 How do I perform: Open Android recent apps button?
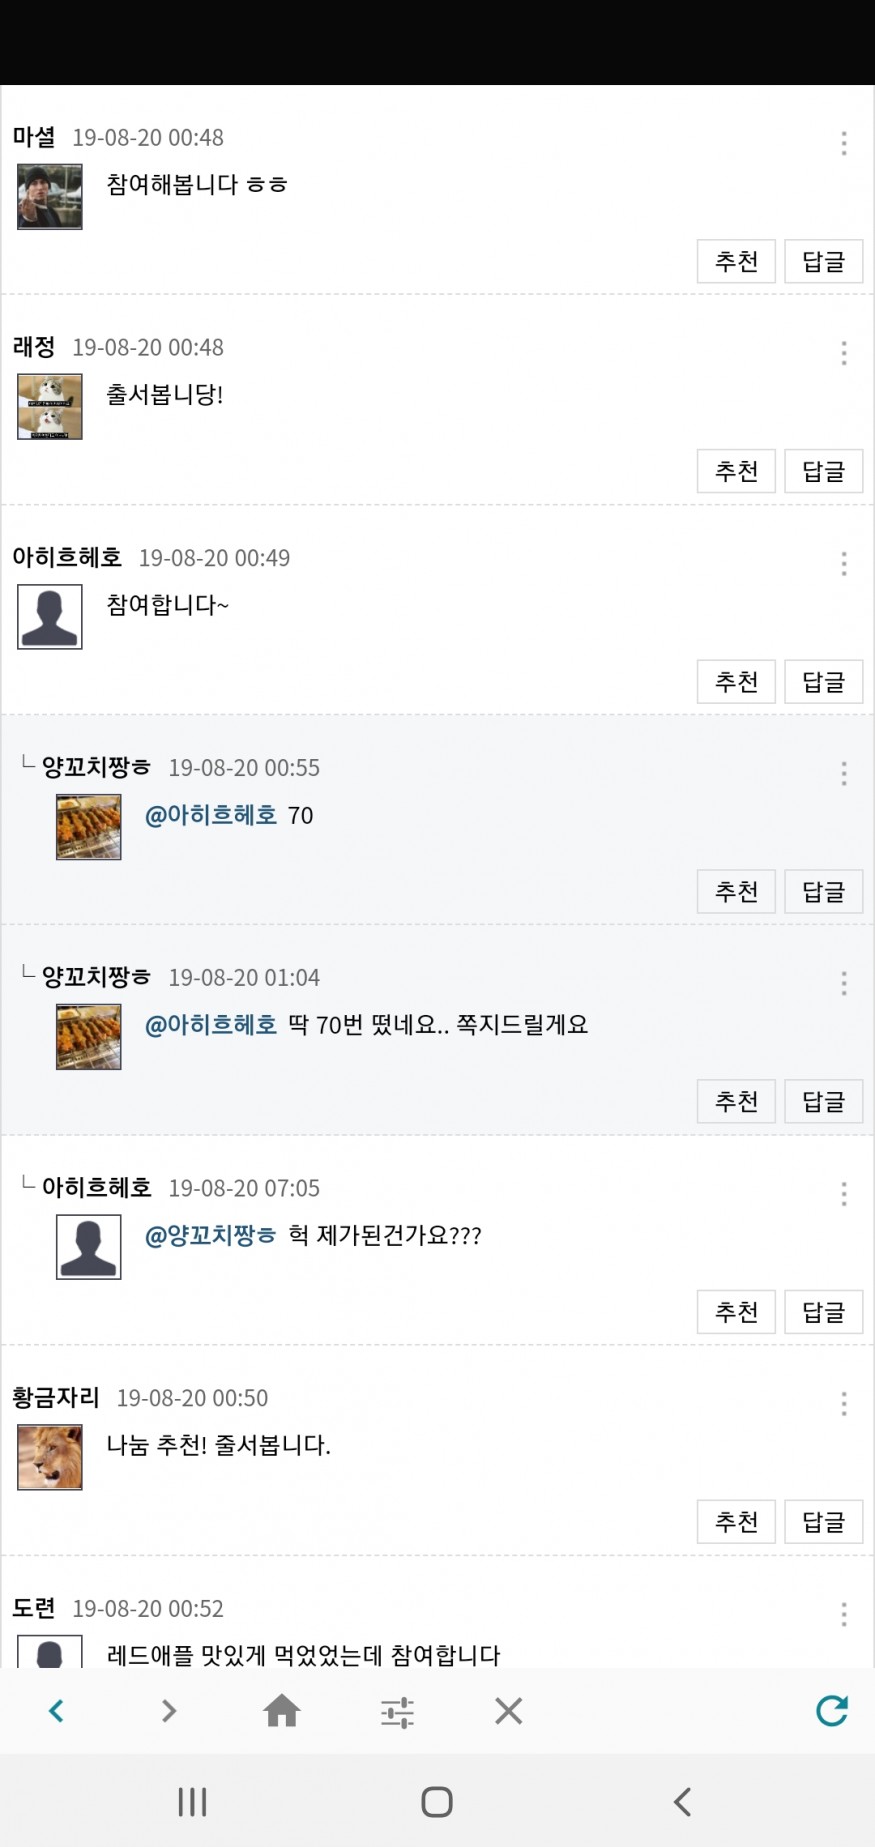[192, 1801]
